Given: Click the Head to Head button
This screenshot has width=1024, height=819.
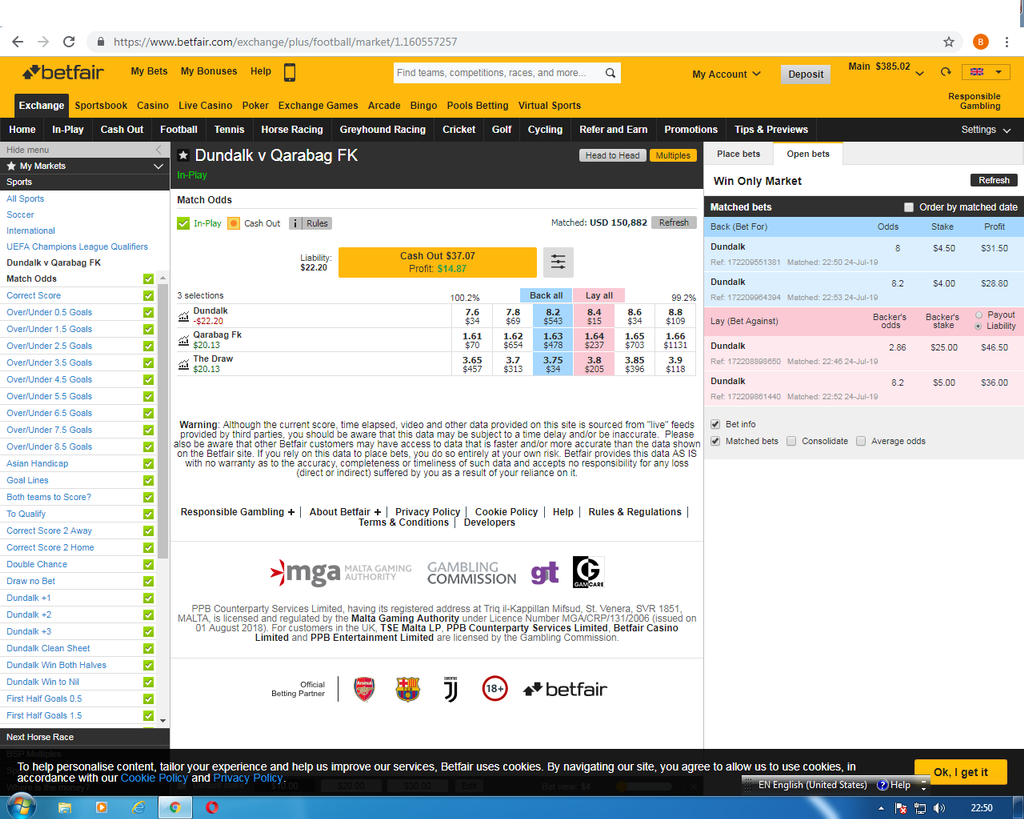Looking at the screenshot, I should point(613,155).
